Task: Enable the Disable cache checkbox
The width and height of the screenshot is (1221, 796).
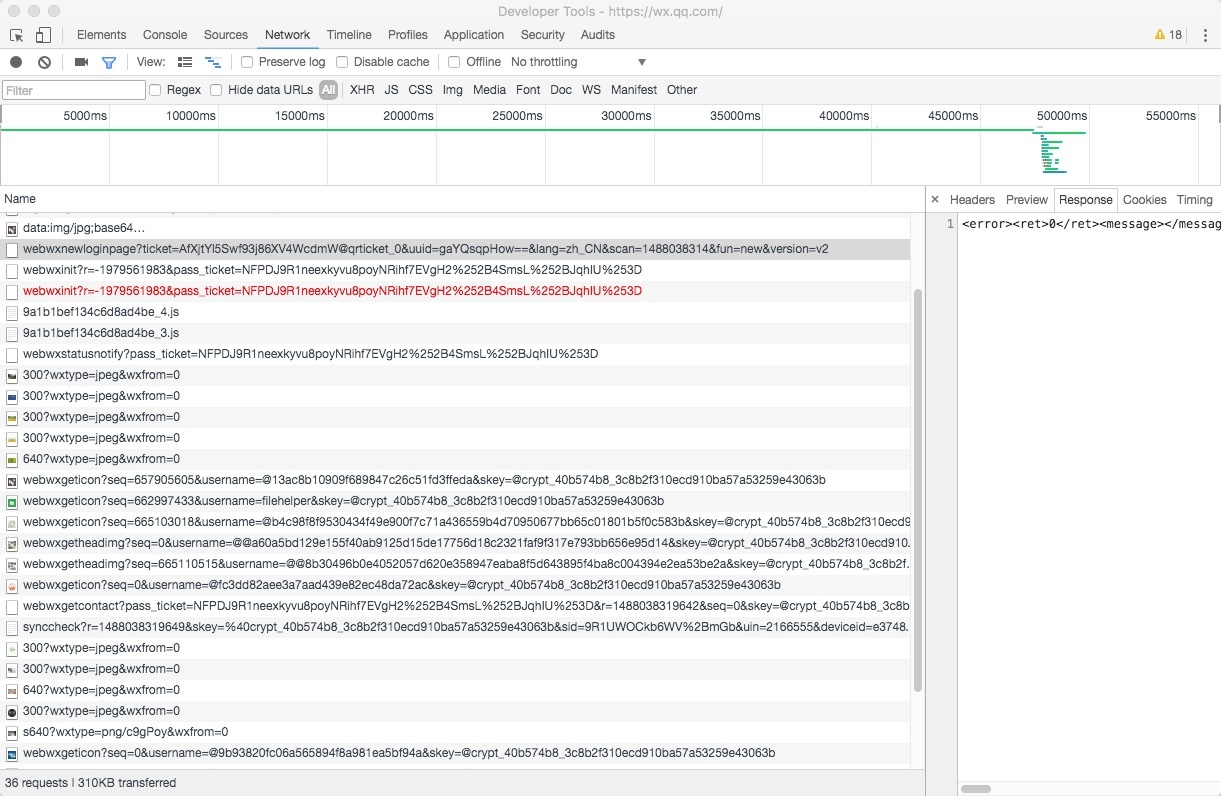Action: [x=342, y=62]
